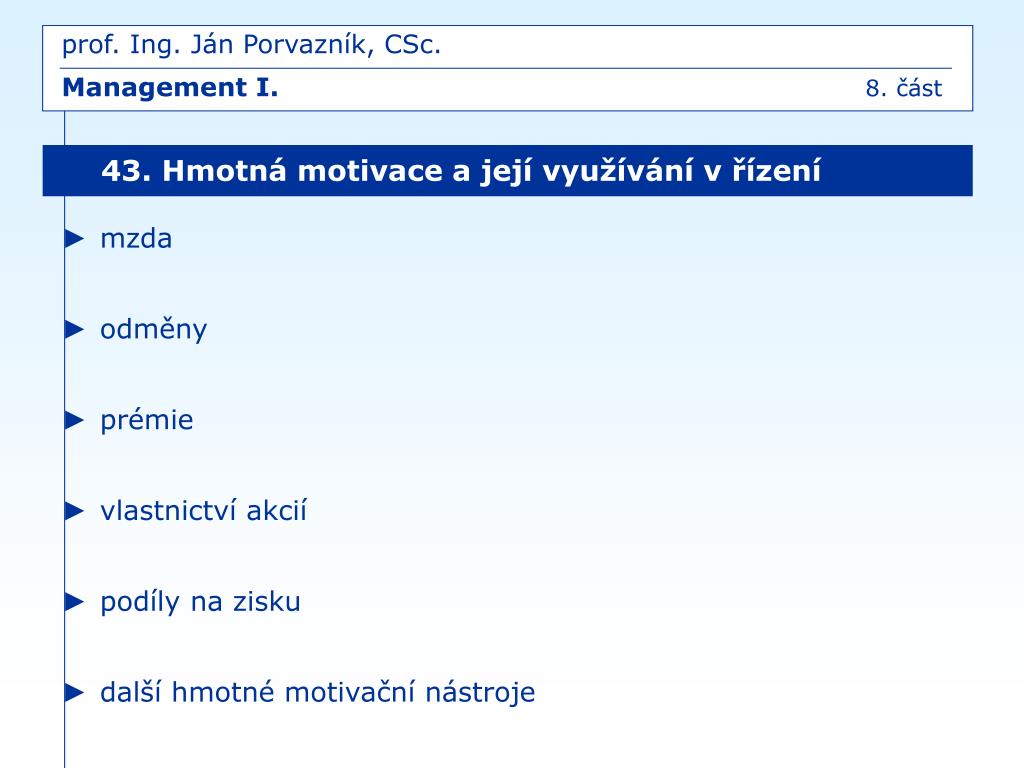Click the author name 'prof. Ing. Ján Porvazník, CSc.'
Viewport: 1024px width, 768px height.
point(251,45)
